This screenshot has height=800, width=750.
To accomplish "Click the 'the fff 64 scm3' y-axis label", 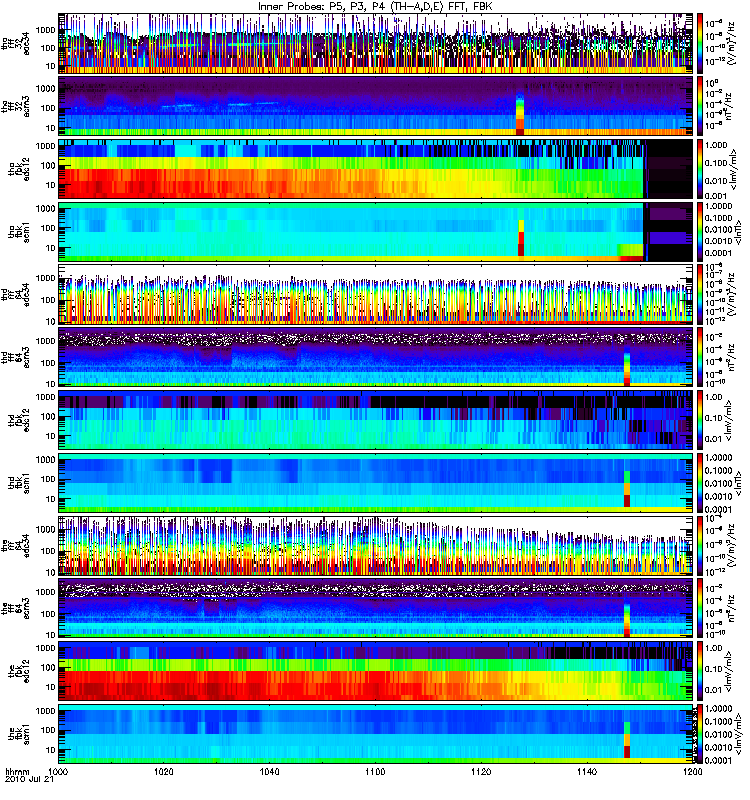I will coord(15,608).
